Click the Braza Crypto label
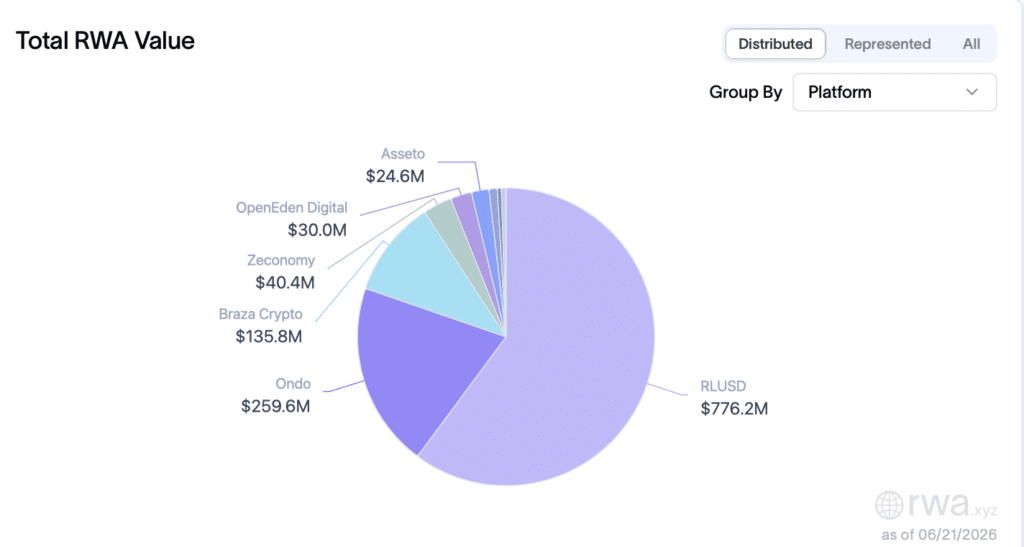1024x547 pixels. coord(261,314)
